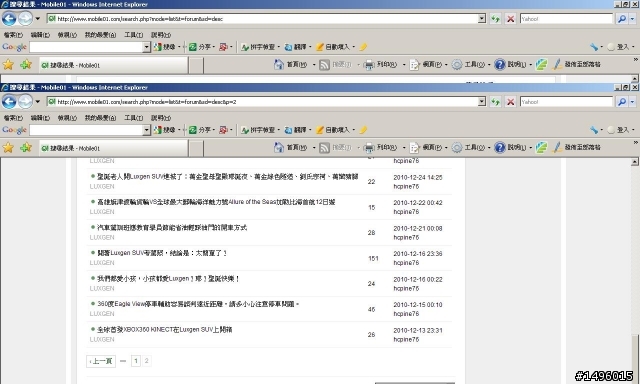Open search provider dropdown in back window
Screen dimensions: 640x384
[633, 19]
